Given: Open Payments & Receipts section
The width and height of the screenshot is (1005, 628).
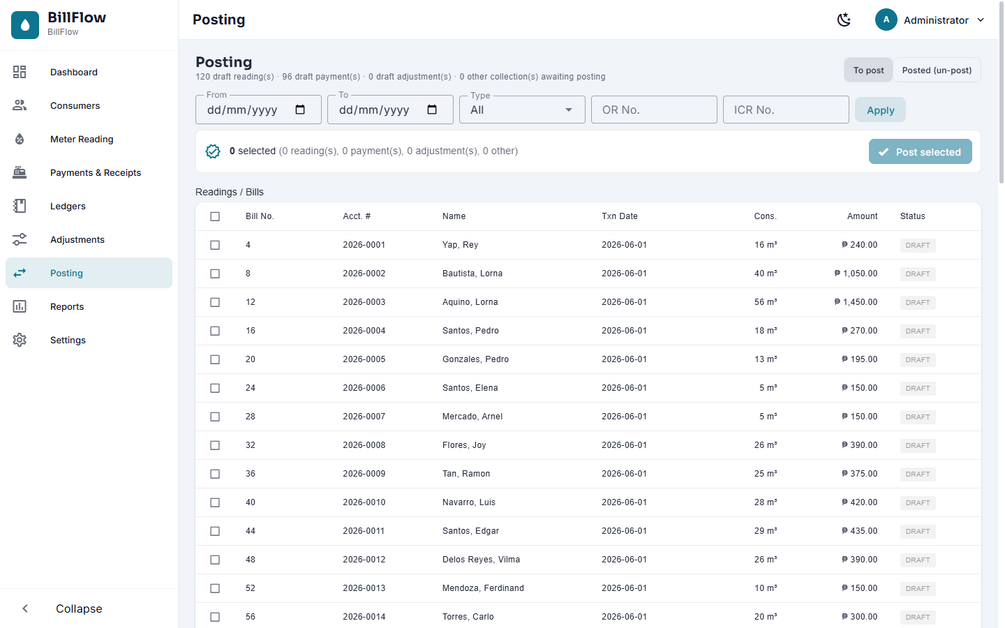Looking at the screenshot, I should click(x=89, y=172).
